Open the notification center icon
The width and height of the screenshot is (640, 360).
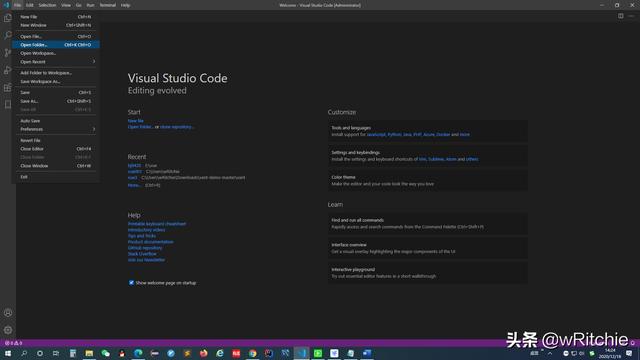(629, 353)
